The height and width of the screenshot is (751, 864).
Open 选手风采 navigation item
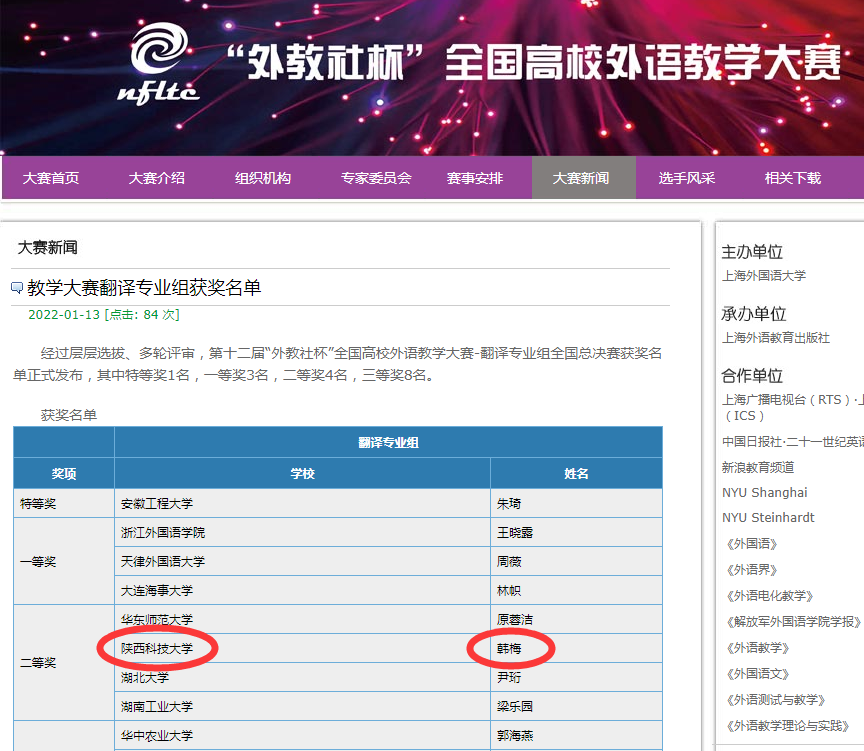coord(687,178)
